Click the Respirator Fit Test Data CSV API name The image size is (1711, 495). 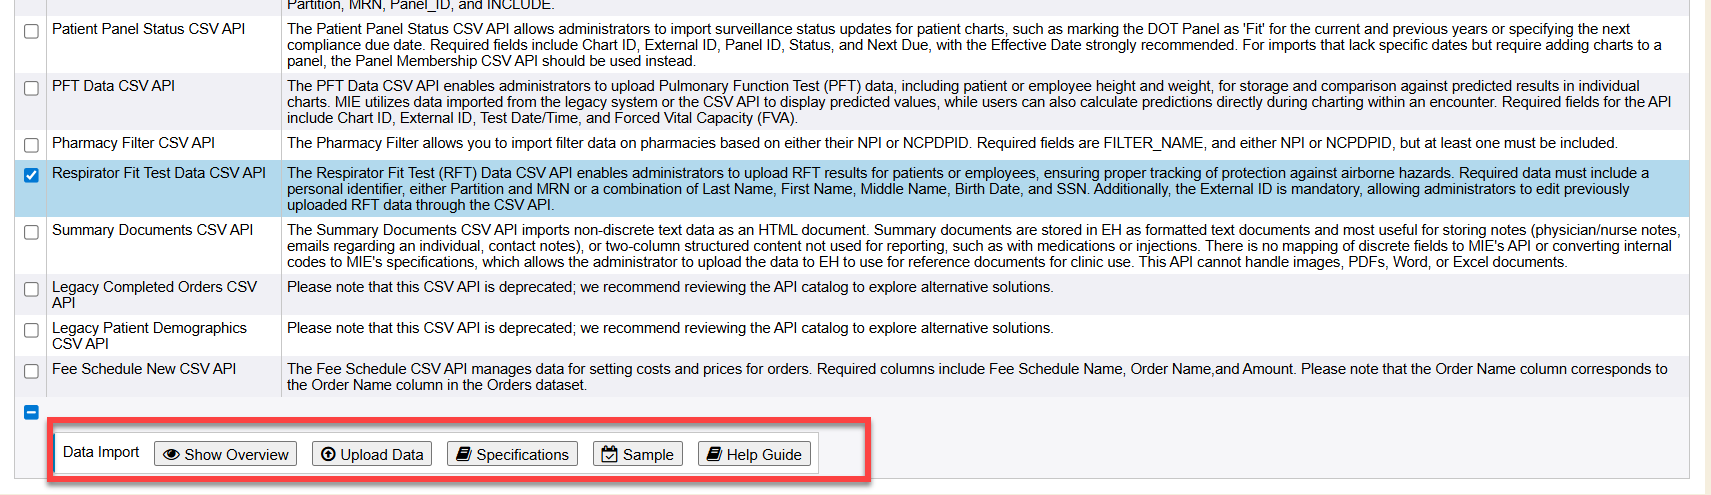(x=158, y=173)
